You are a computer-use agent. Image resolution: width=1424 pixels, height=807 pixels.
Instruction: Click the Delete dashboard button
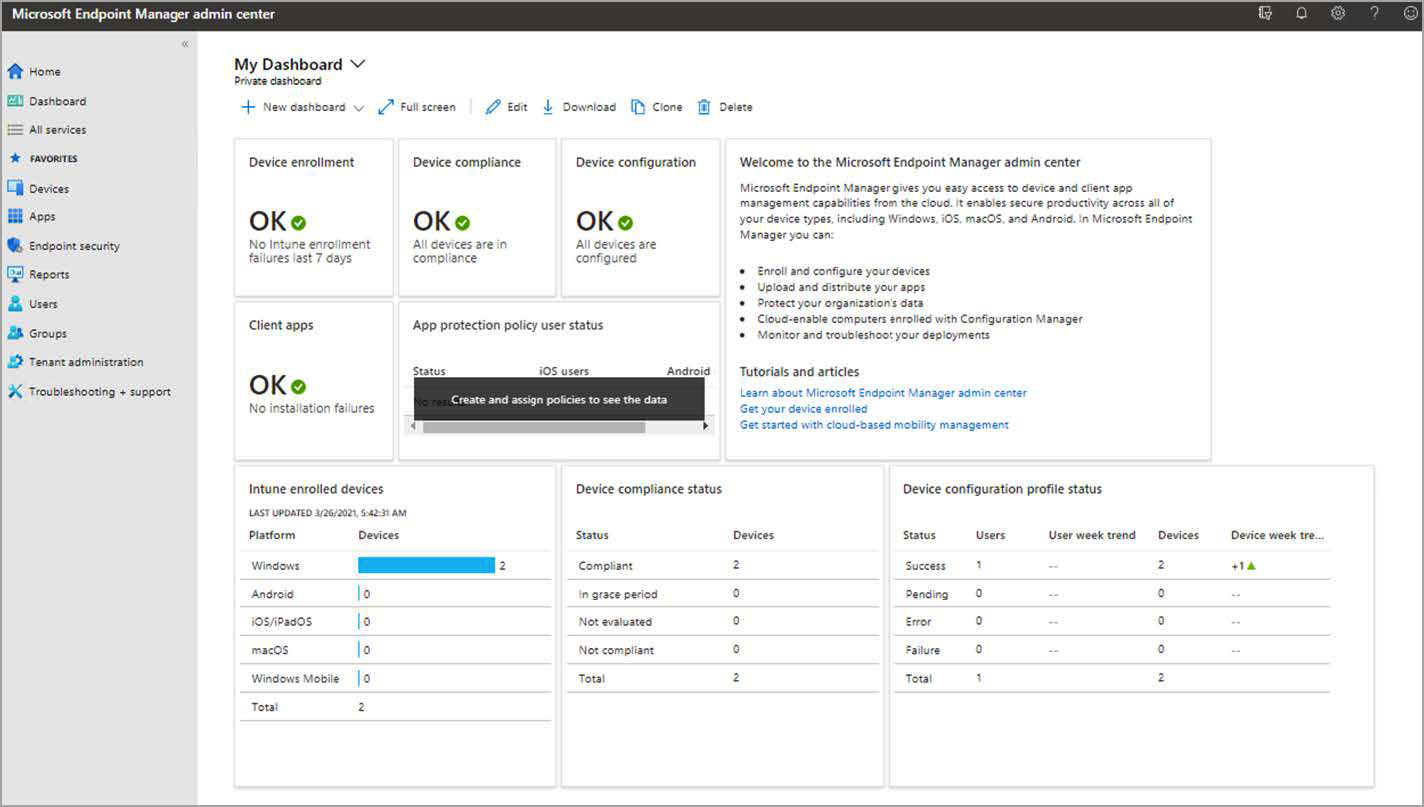pos(725,107)
